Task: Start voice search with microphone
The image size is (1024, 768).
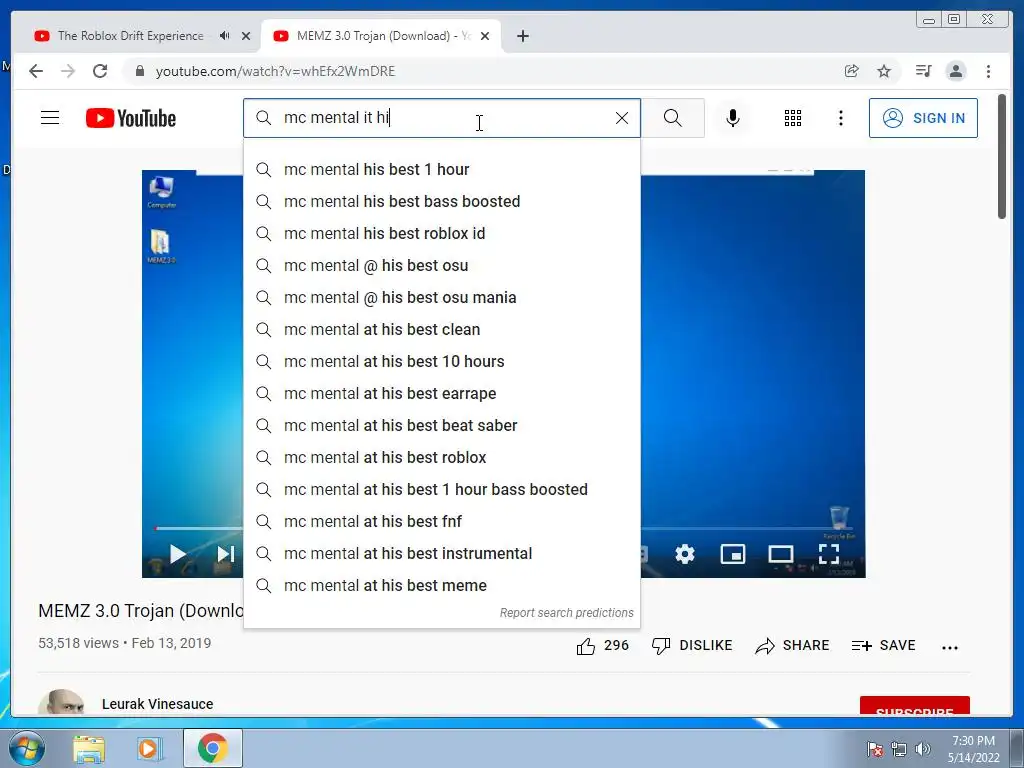Action: click(x=733, y=118)
